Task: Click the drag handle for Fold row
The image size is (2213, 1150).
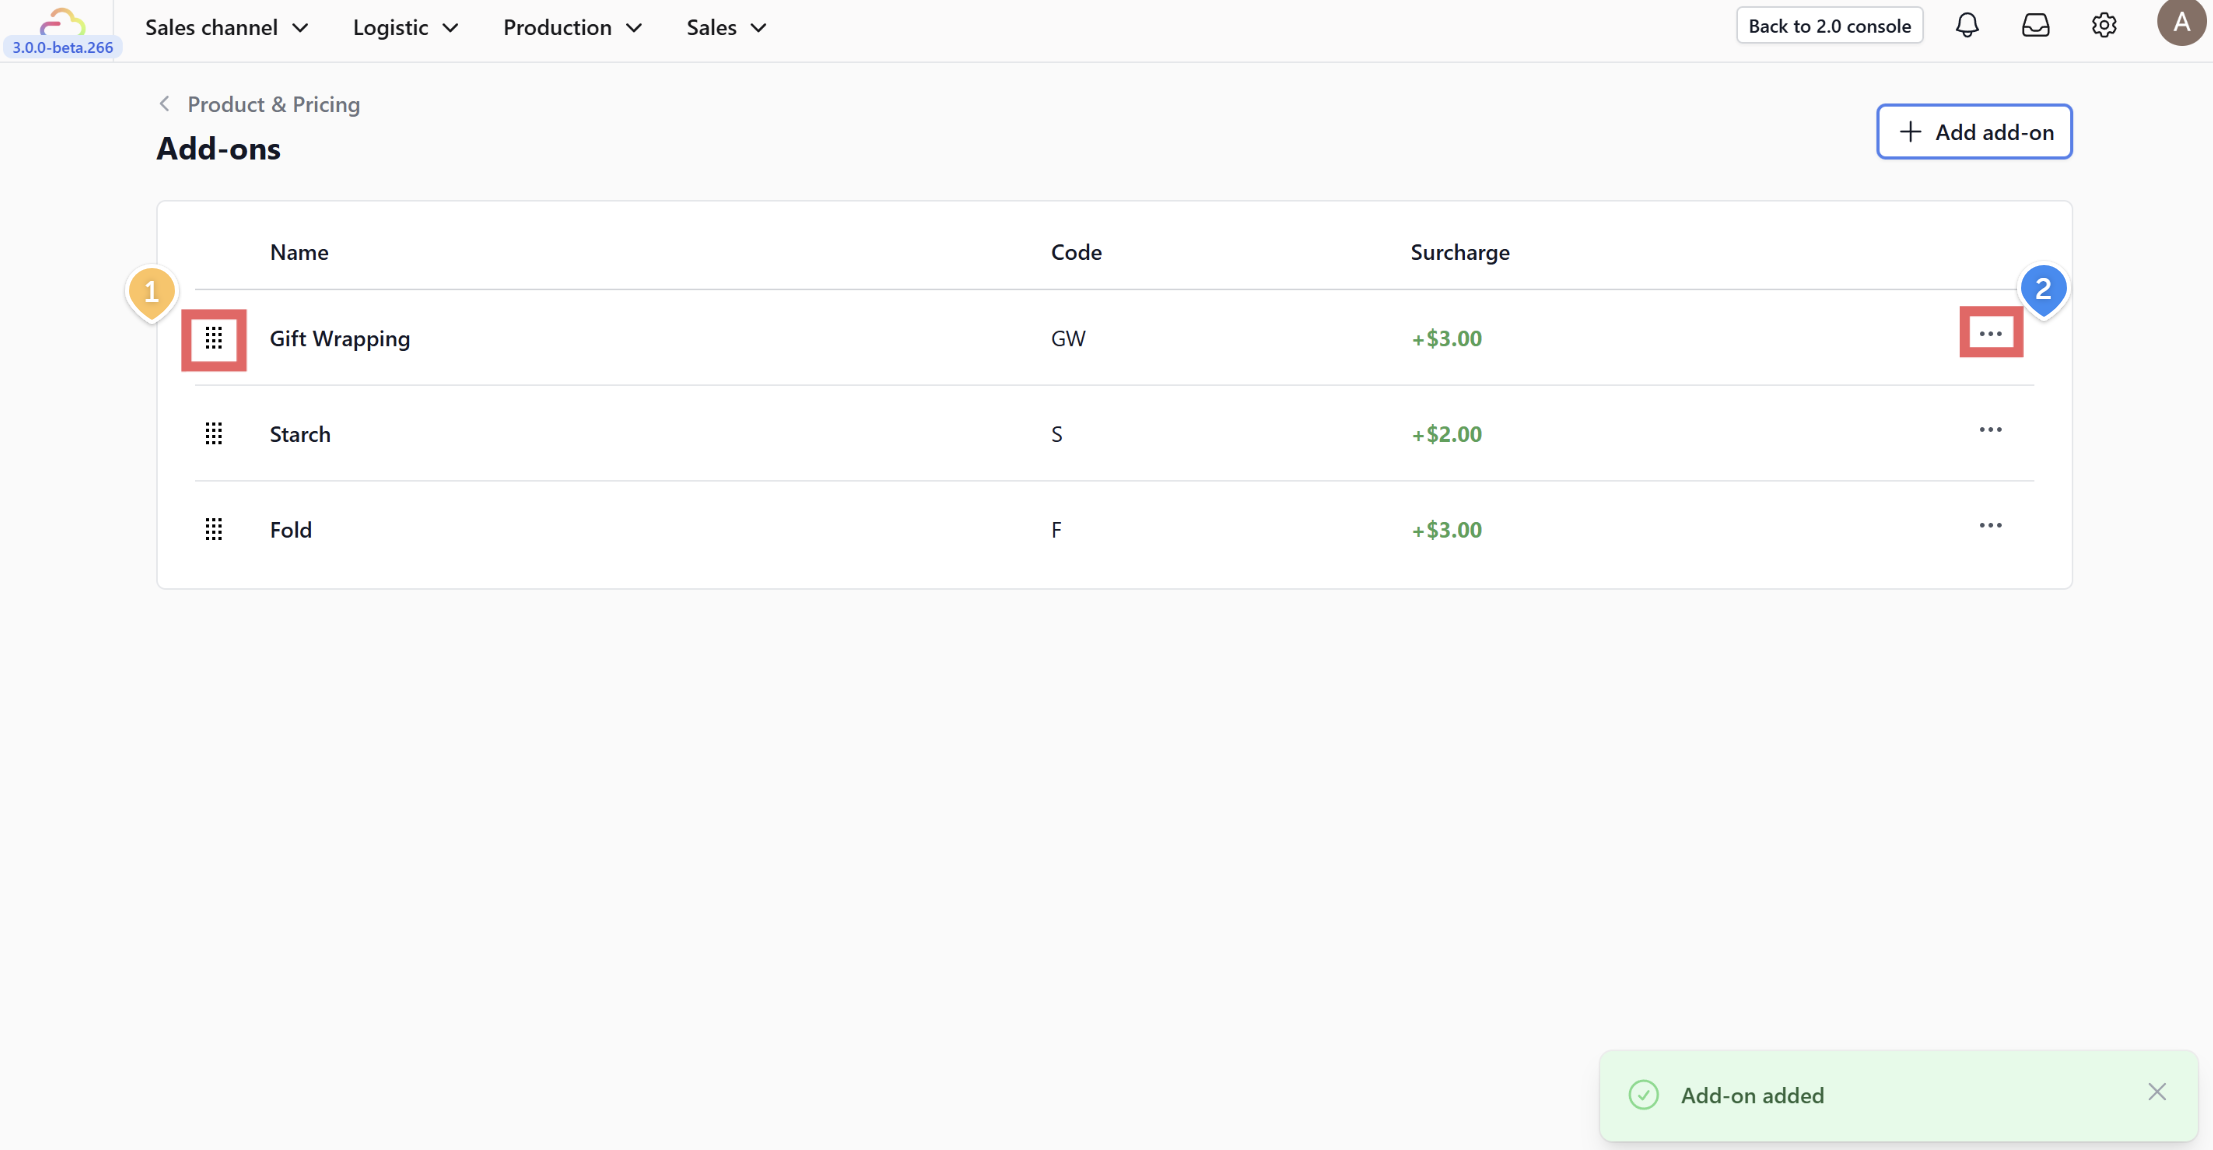Action: coord(214,530)
